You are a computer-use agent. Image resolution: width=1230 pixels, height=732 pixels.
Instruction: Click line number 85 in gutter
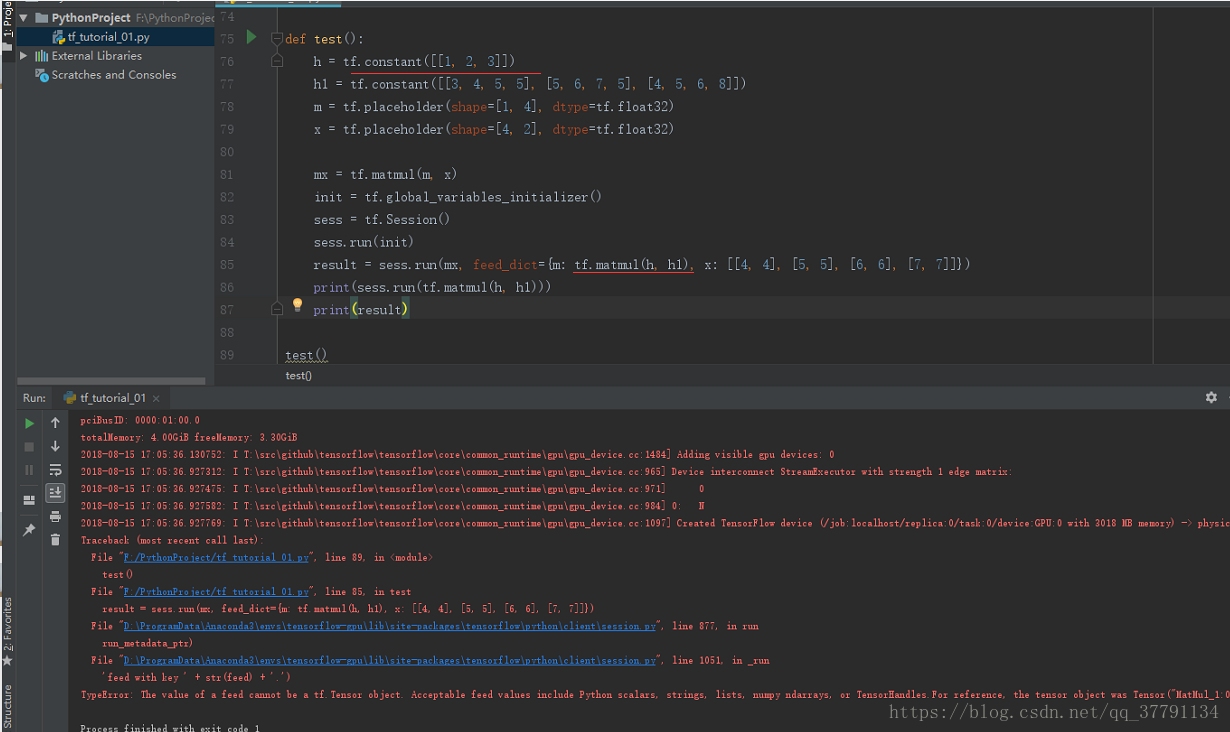point(226,264)
